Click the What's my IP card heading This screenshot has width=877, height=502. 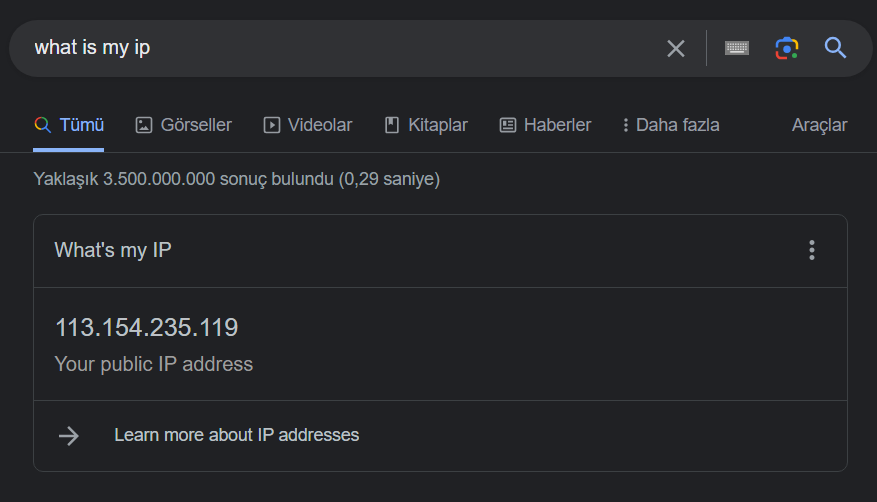(x=113, y=250)
